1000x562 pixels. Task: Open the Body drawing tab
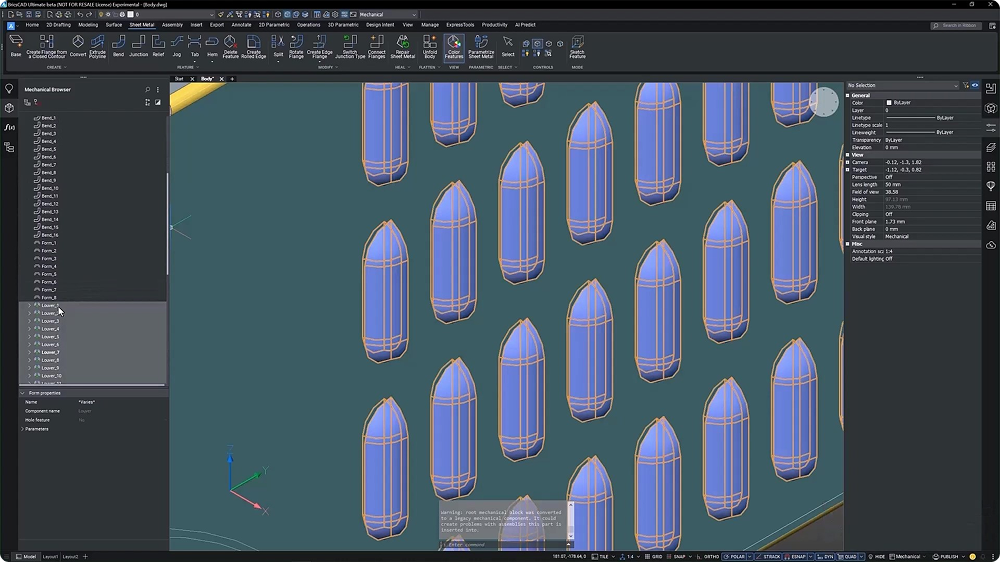click(x=207, y=78)
